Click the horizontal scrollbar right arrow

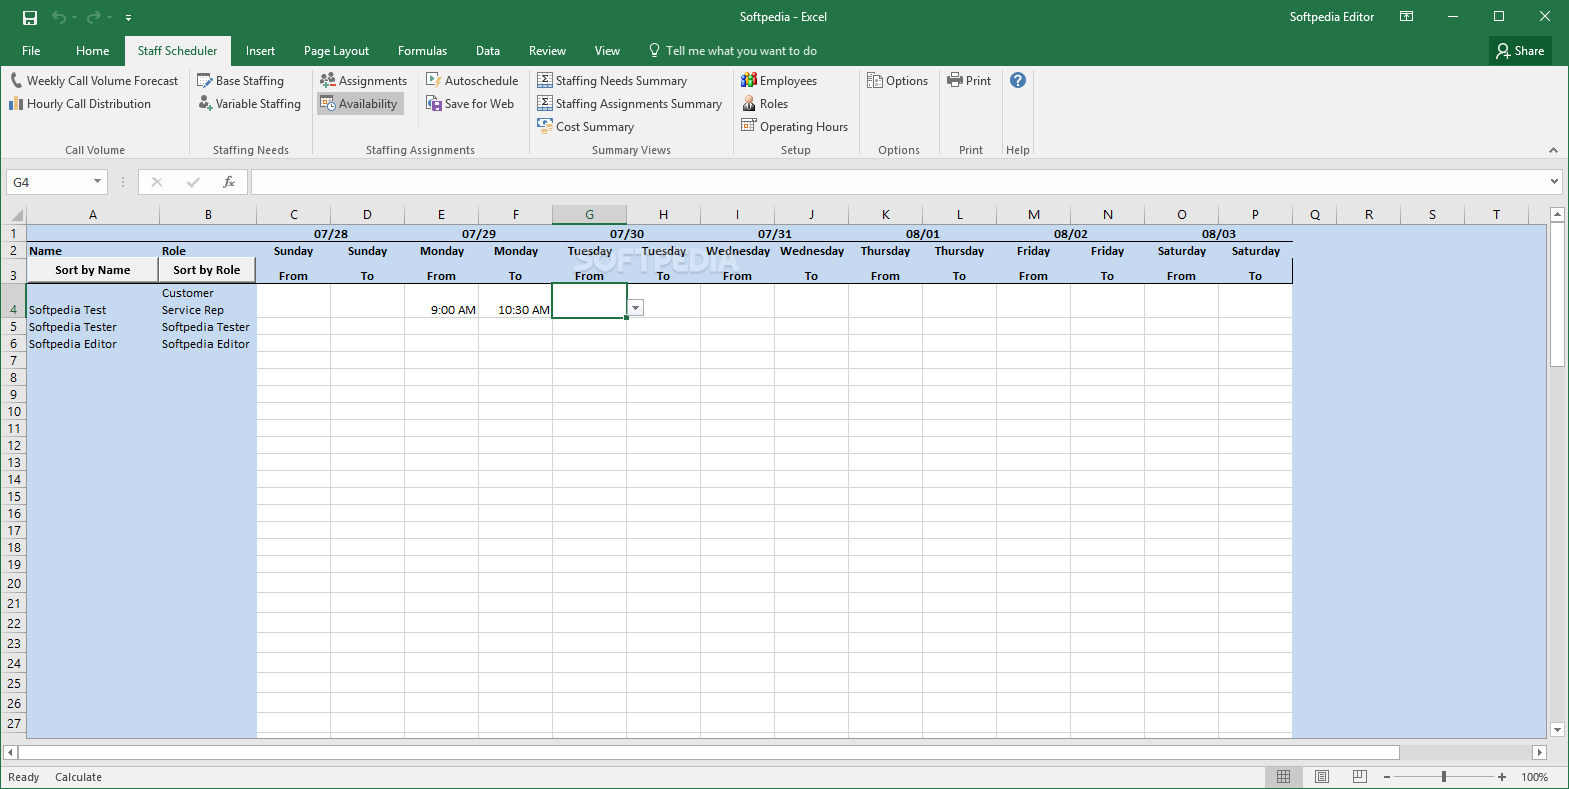tap(1540, 753)
